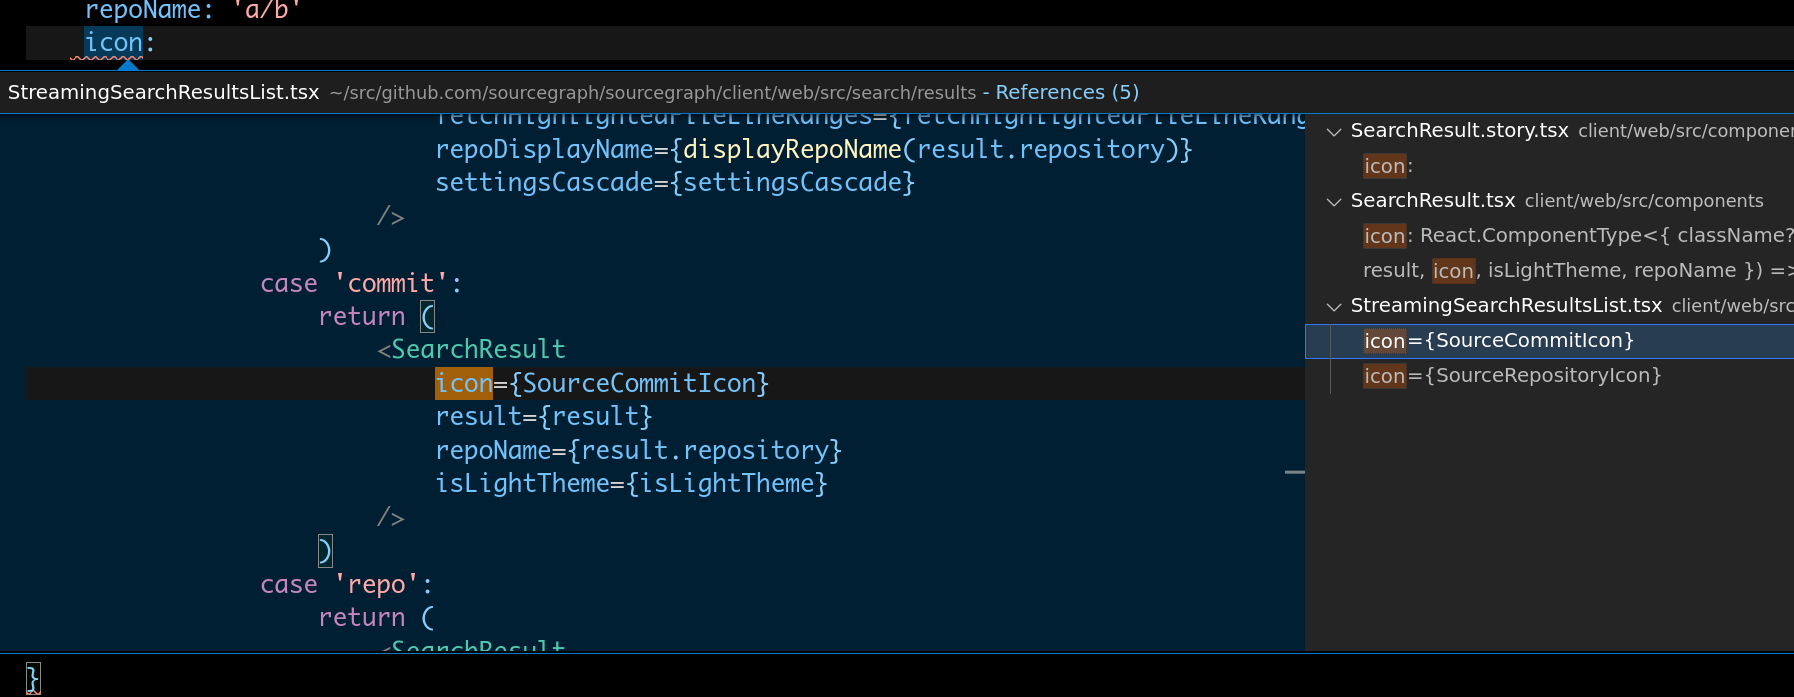Open SearchResult.story.tsx file entry in references
The width and height of the screenshot is (1794, 697).
point(1459,131)
